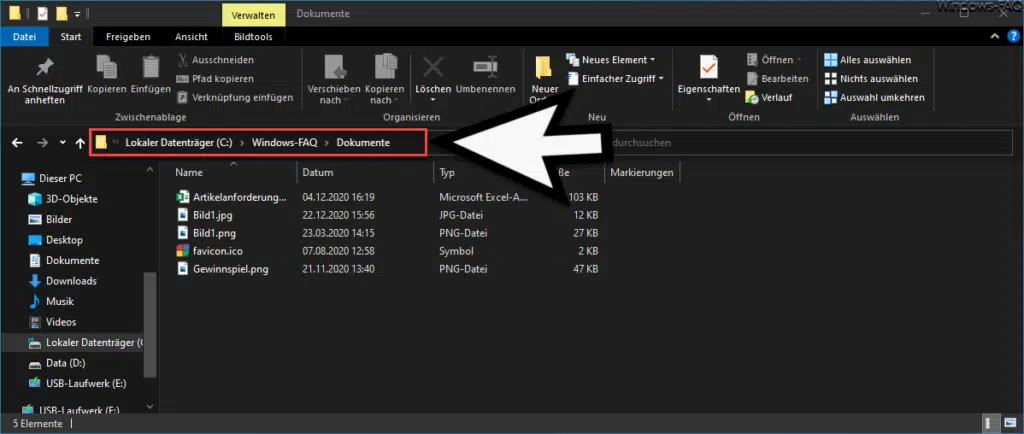
Task: Sort by the Datum column header
Action: (x=318, y=173)
